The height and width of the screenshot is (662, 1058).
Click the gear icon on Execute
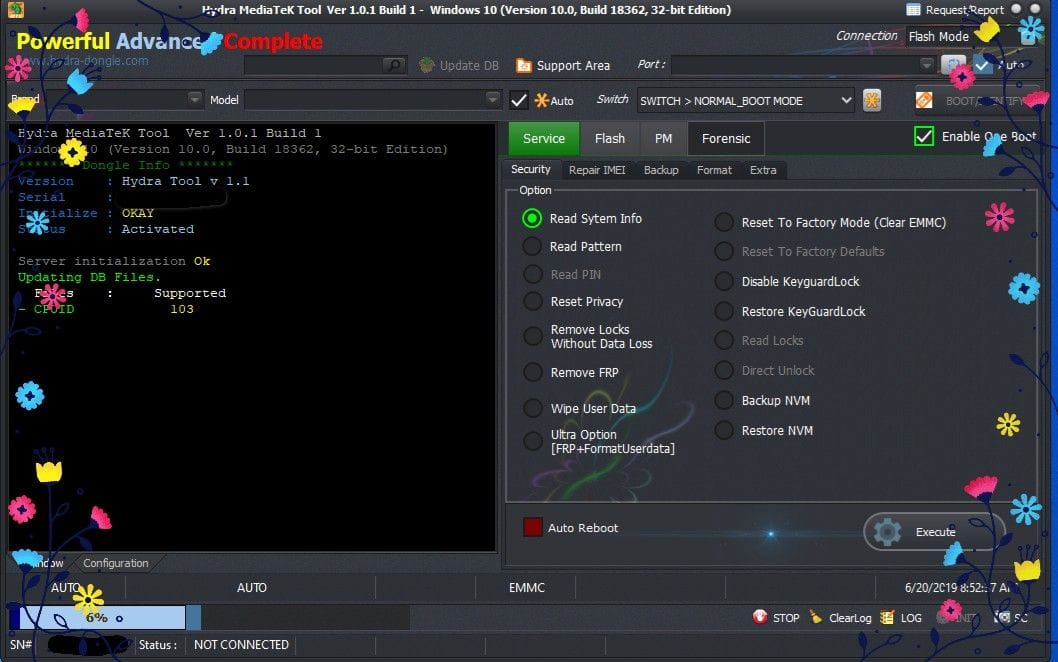coord(887,532)
